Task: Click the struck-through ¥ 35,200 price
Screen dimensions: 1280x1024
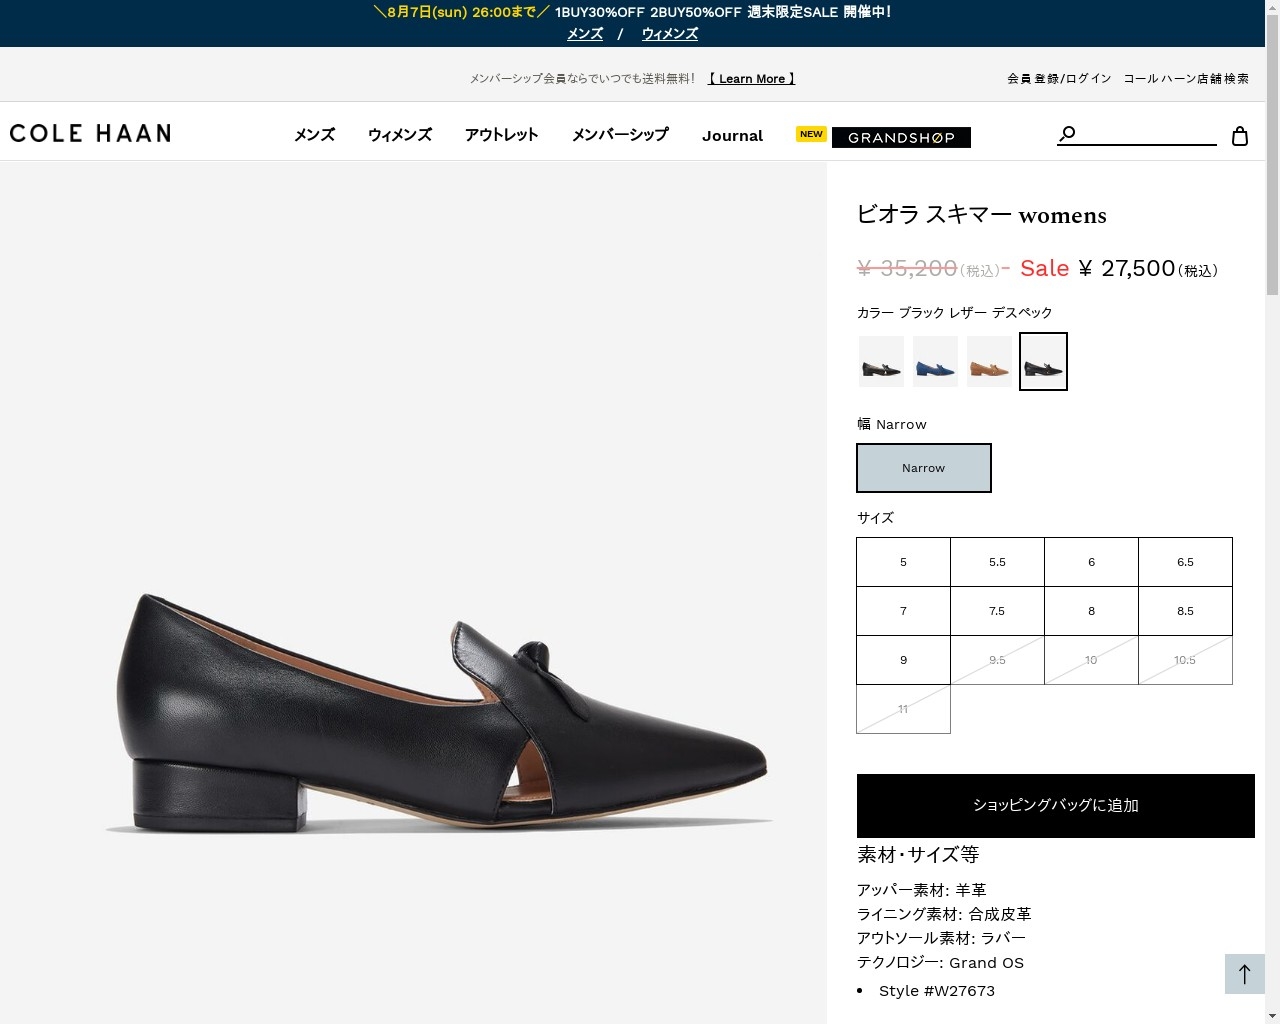Action: click(x=907, y=269)
